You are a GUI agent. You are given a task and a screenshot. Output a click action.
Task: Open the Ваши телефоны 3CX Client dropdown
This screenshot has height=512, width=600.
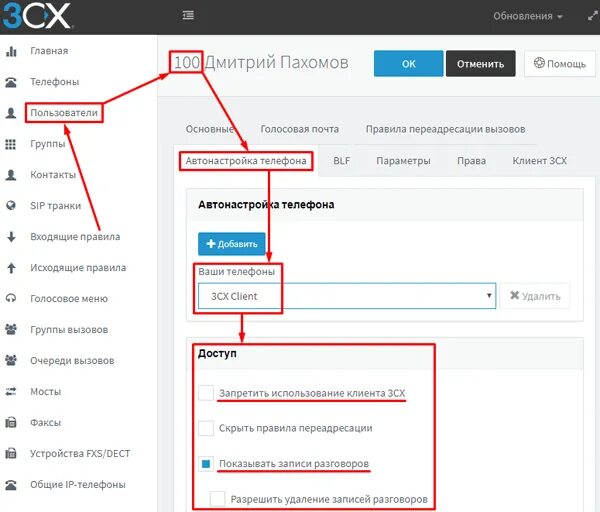(347, 296)
